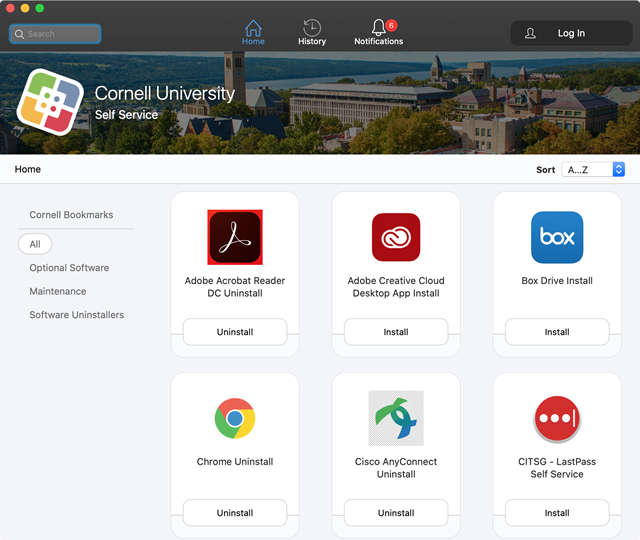Select the All category filter
Image resolution: width=640 pixels, height=540 pixels.
tap(35, 244)
